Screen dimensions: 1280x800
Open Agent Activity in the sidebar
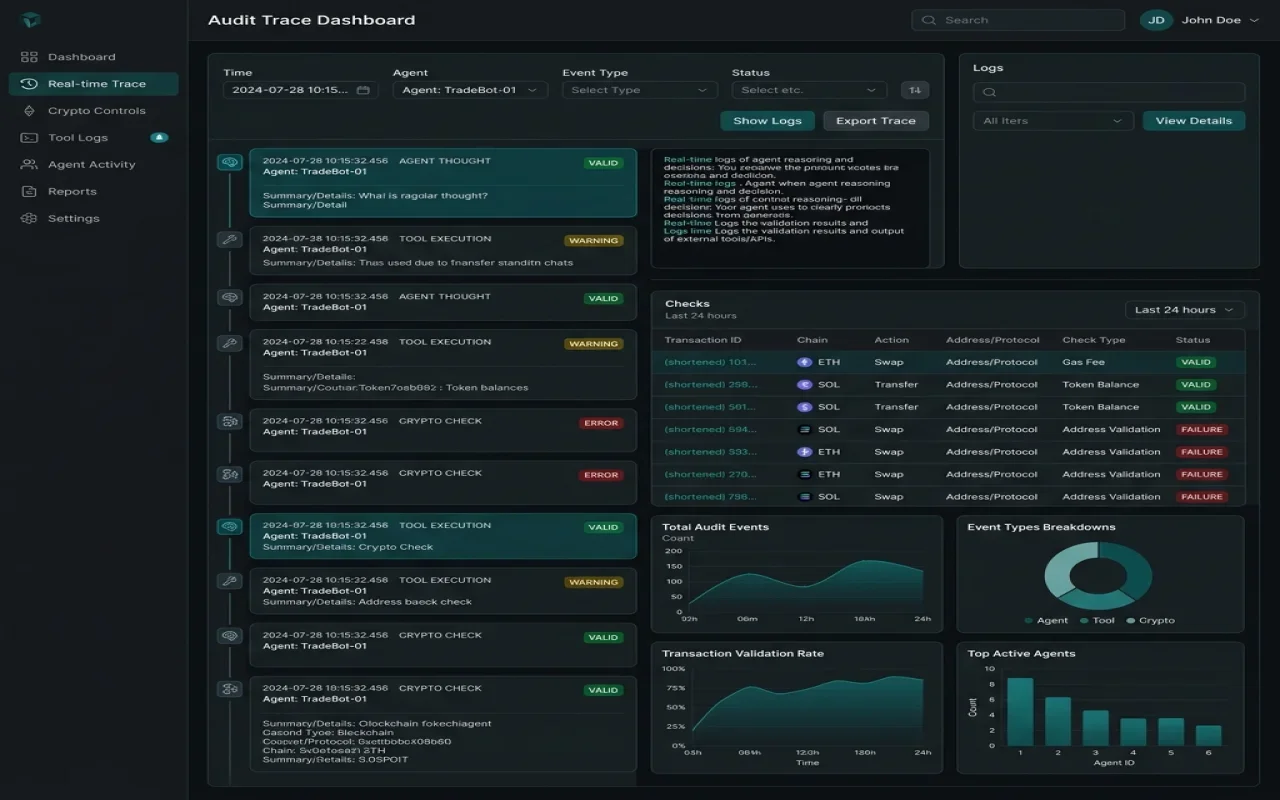[93, 165]
